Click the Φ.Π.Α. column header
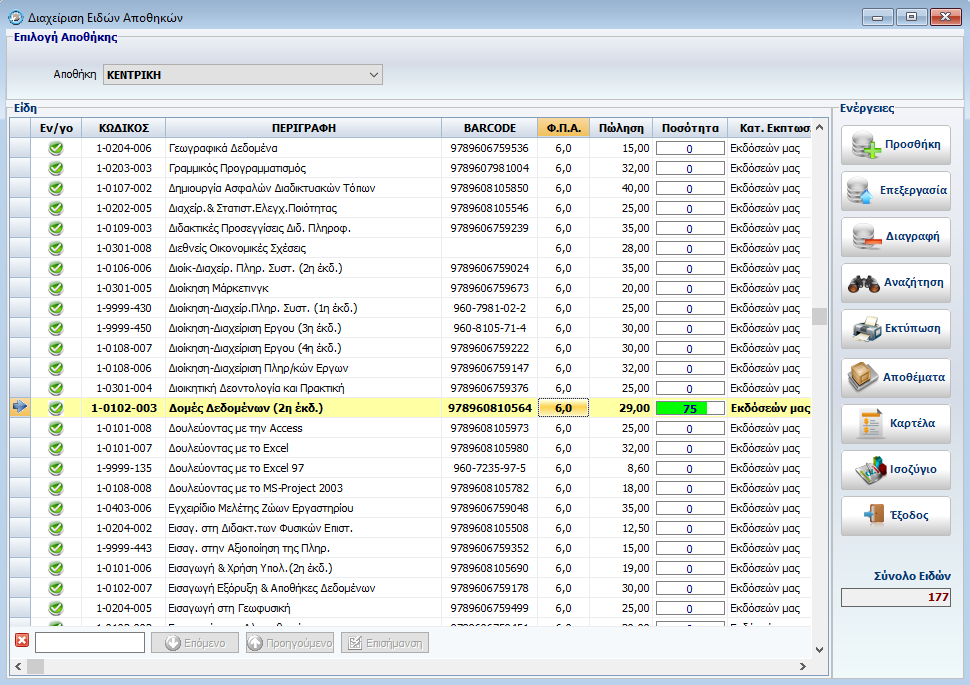This screenshot has height=685, width=970. point(564,128)
